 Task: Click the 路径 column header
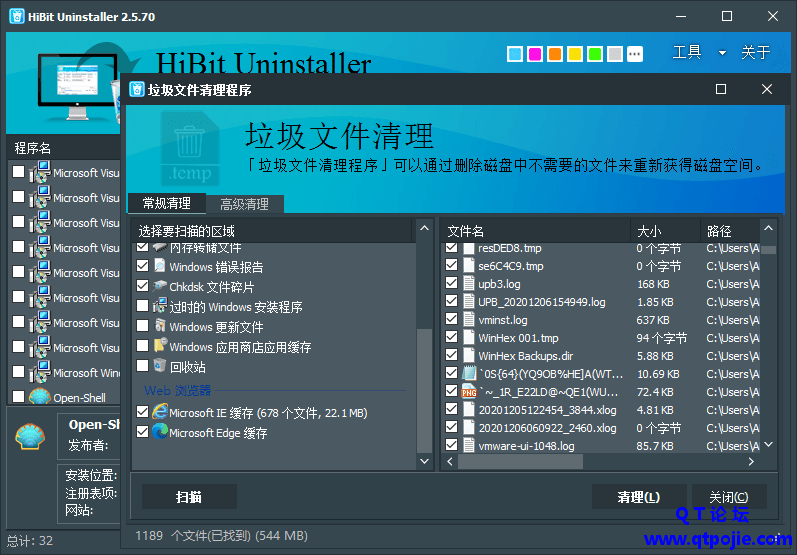(x=730, y=231)
